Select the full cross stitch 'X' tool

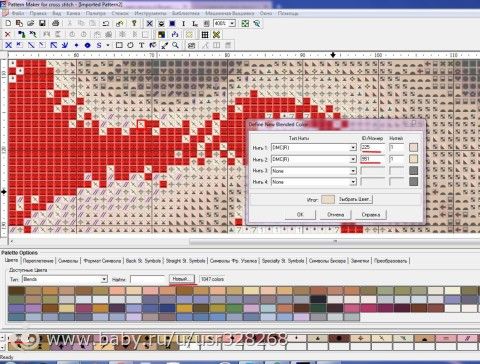tap(9, 45)
